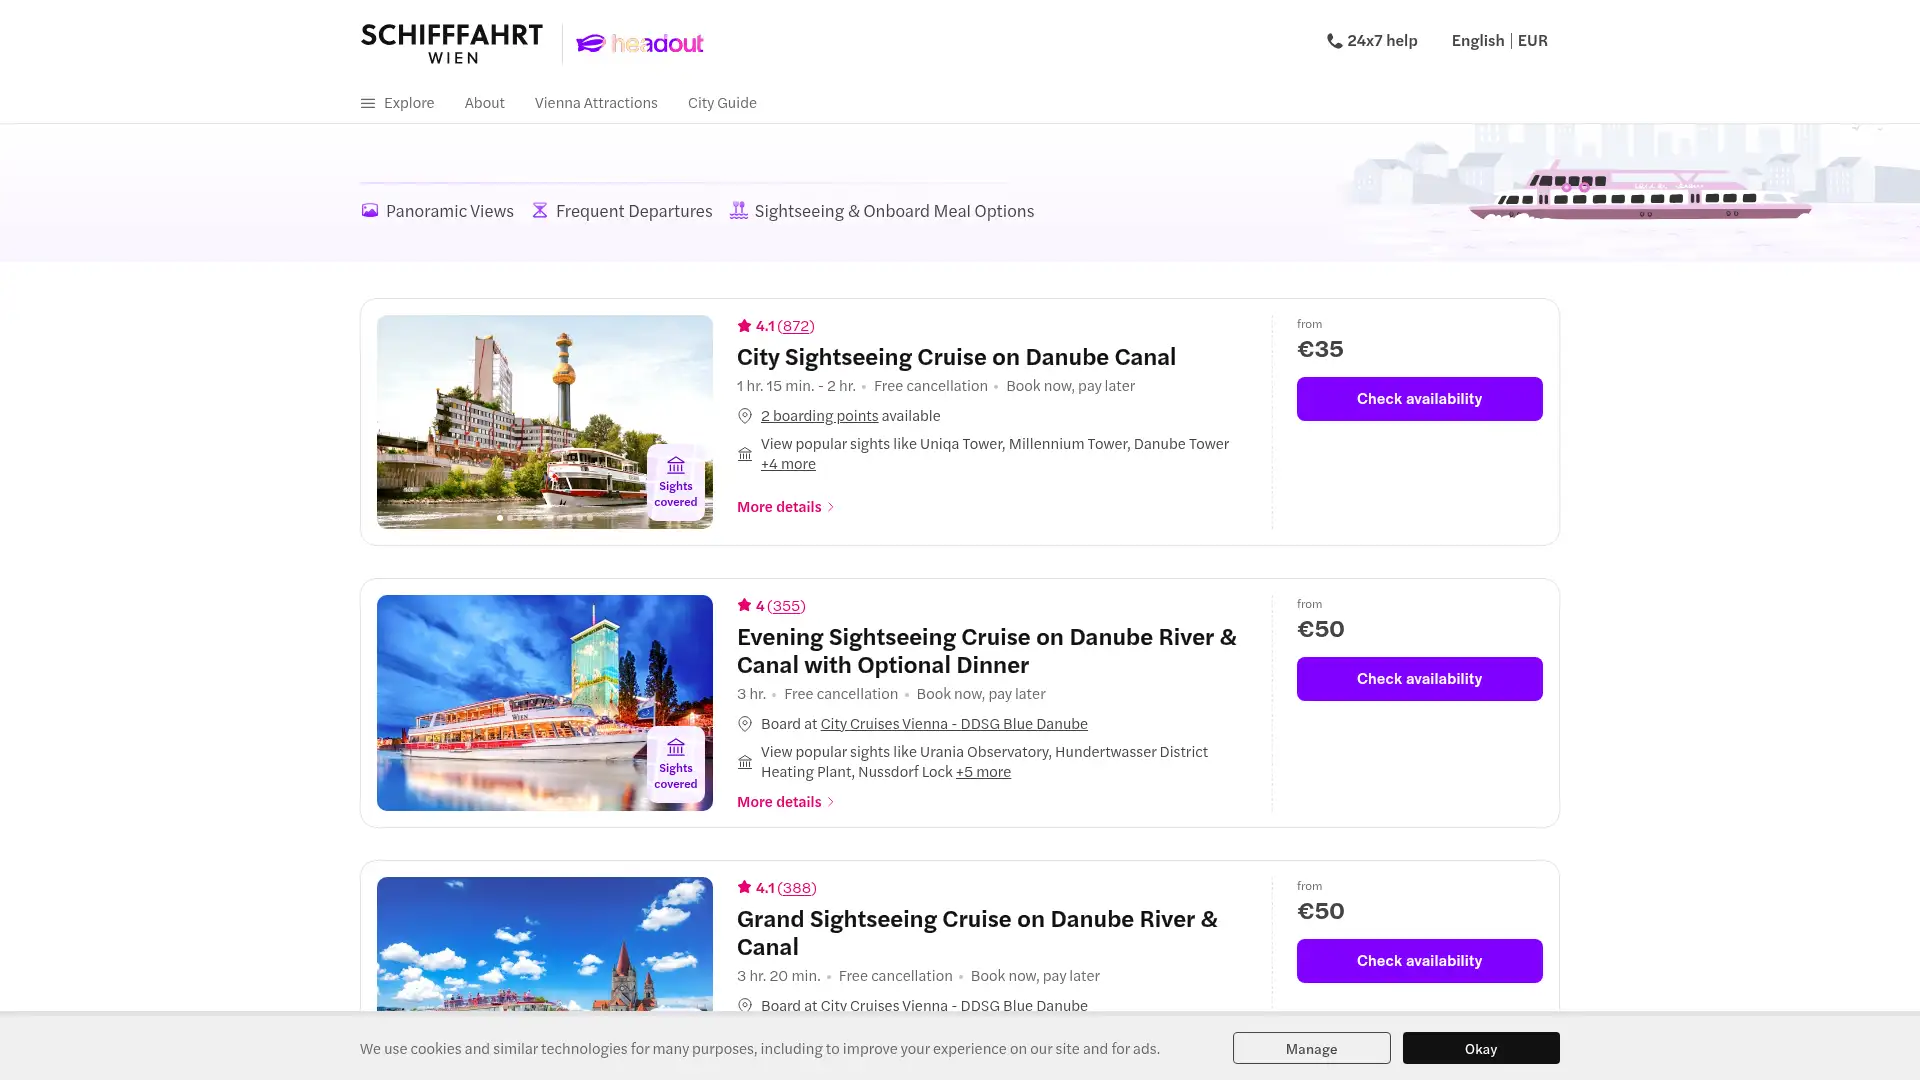Expand +4 more sights list
The image size is (1920, 1080).
(788, 464)
